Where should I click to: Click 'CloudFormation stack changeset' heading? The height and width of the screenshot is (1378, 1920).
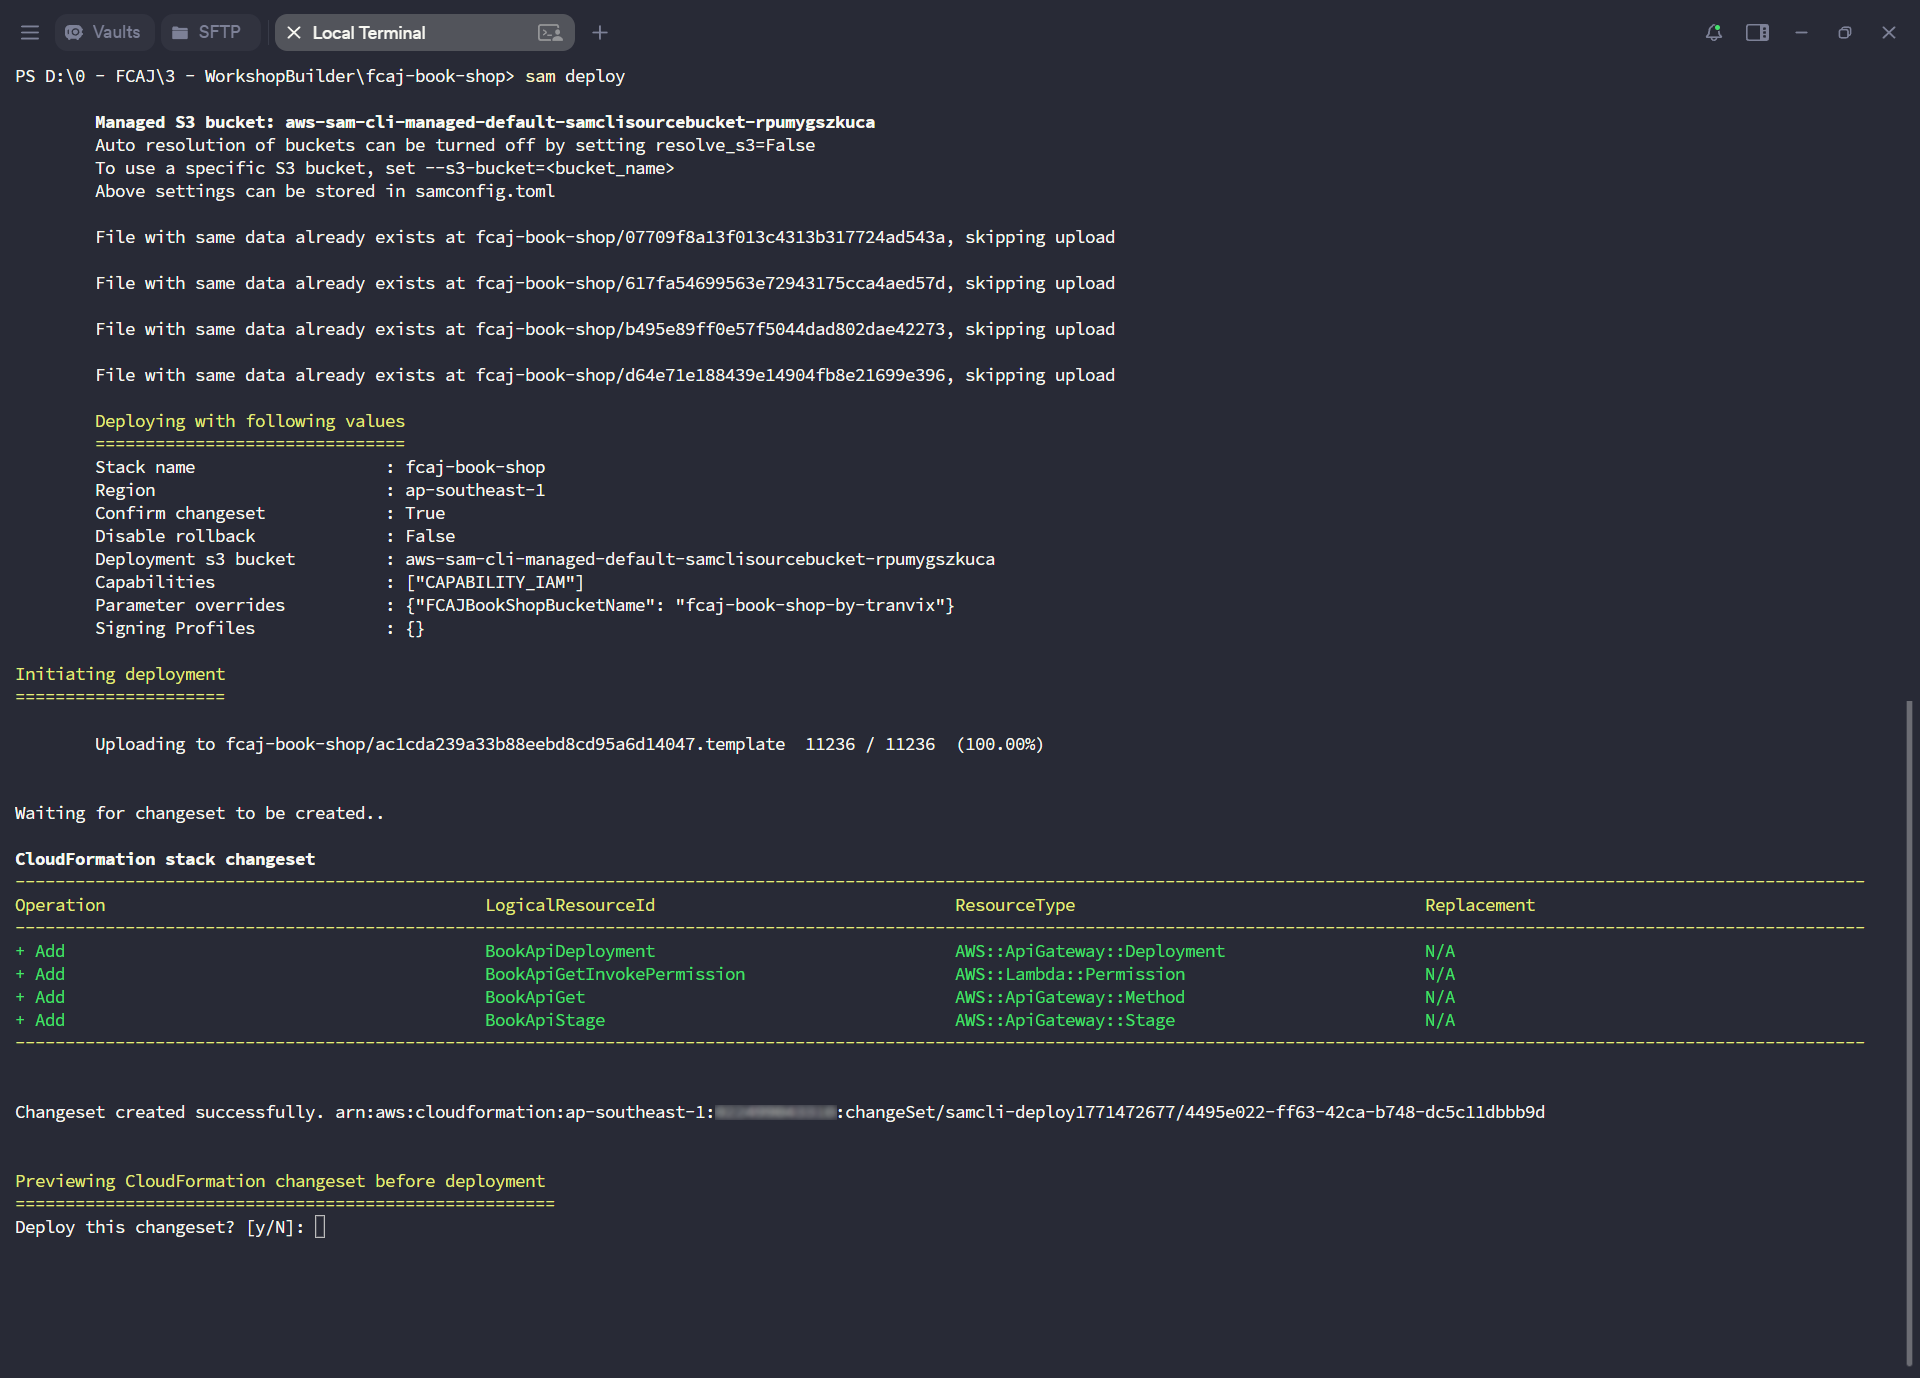pyautogui.click(x=165, y=859)
